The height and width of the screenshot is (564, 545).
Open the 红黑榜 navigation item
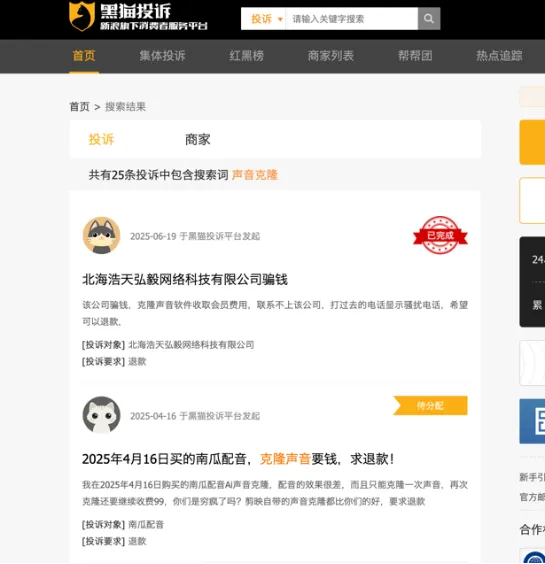pyautogui.click(x=247, y=56)
